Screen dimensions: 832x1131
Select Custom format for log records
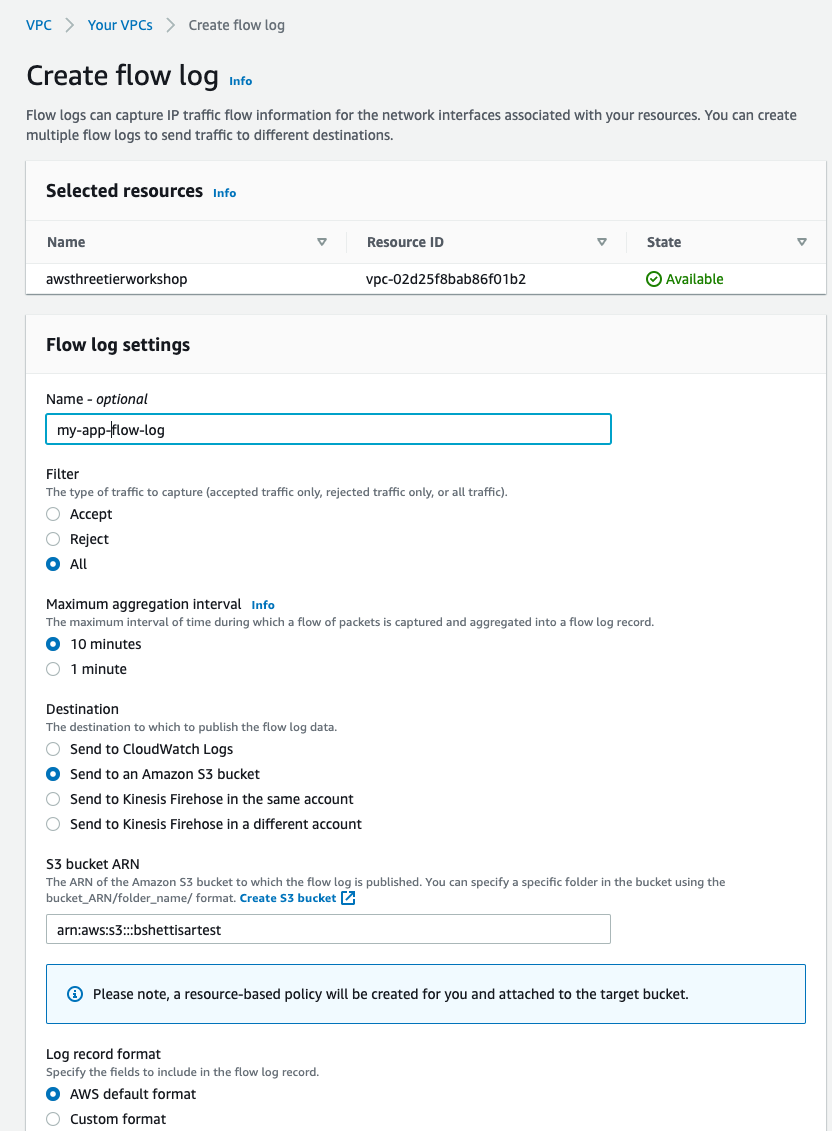coord(54,1119)
